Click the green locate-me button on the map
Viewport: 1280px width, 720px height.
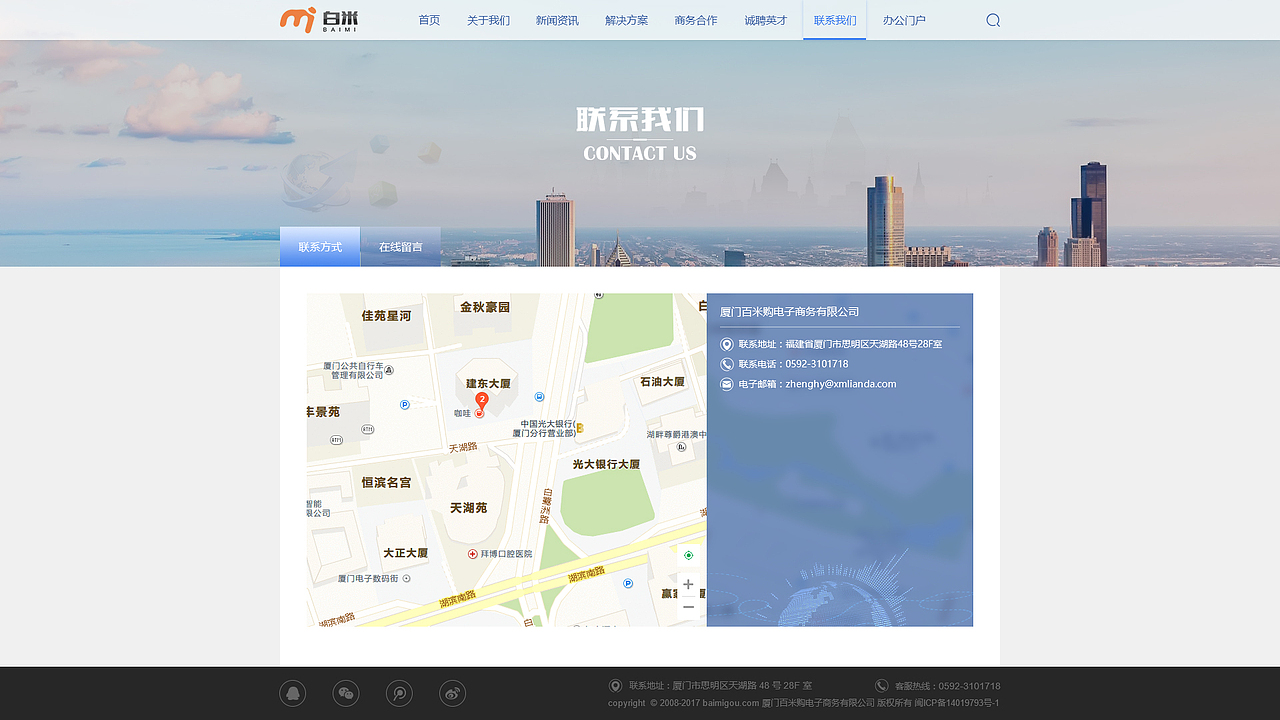688,555
